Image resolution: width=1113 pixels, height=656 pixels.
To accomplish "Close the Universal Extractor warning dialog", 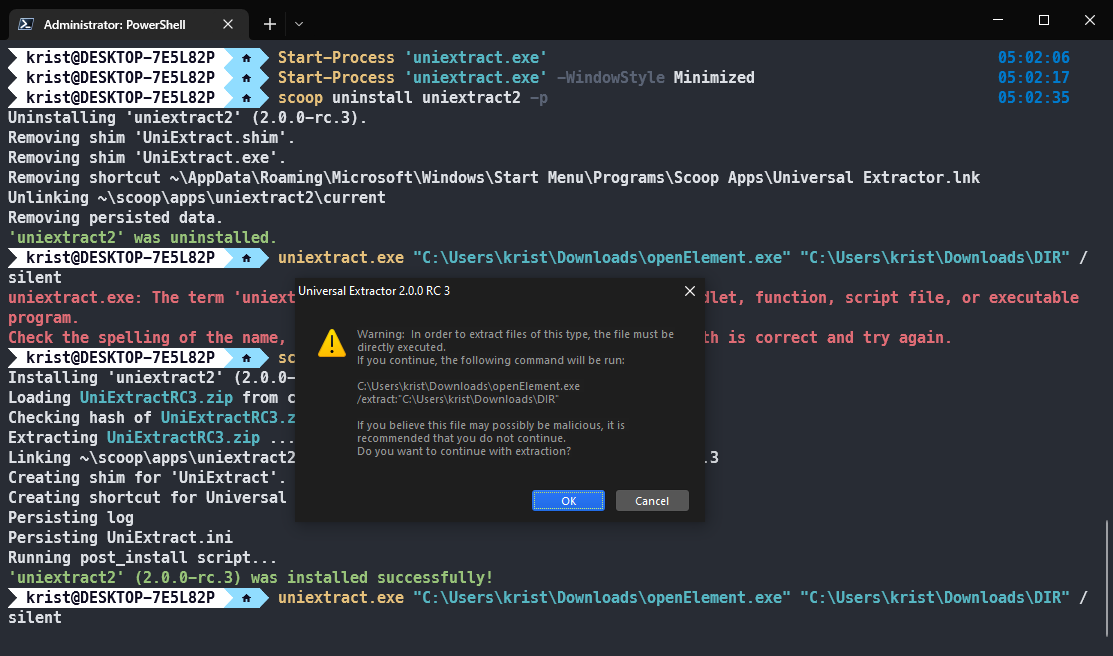I will 689,291.
